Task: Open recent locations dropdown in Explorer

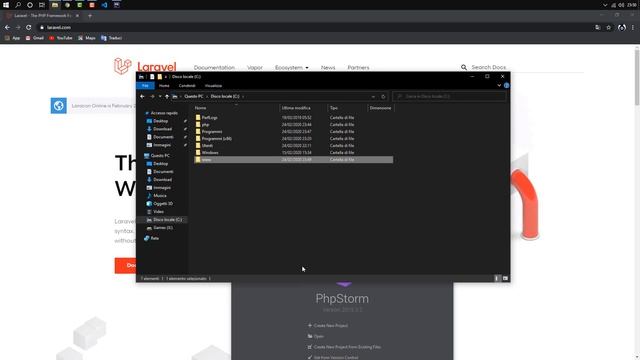Action: (160, 96)
